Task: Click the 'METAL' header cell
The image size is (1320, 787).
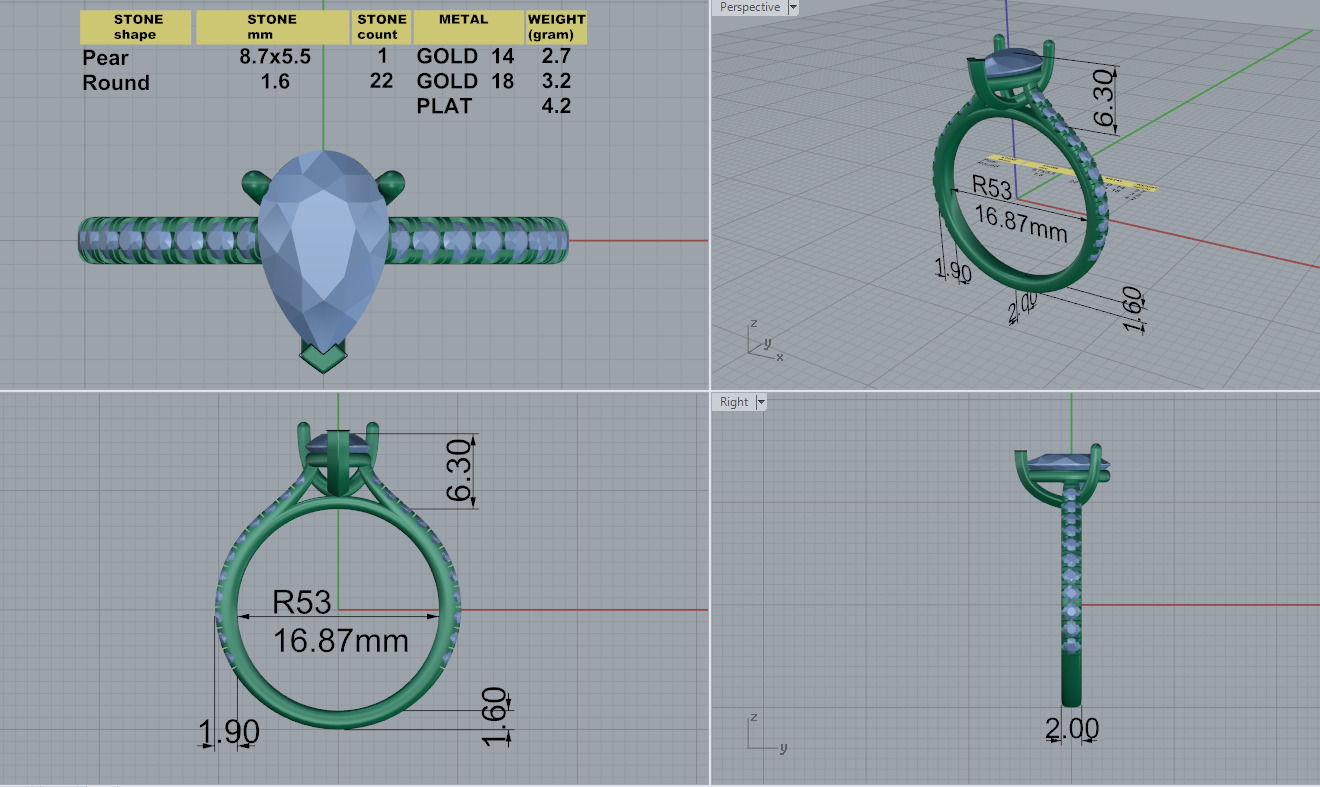Action: (x=468, y=27)
